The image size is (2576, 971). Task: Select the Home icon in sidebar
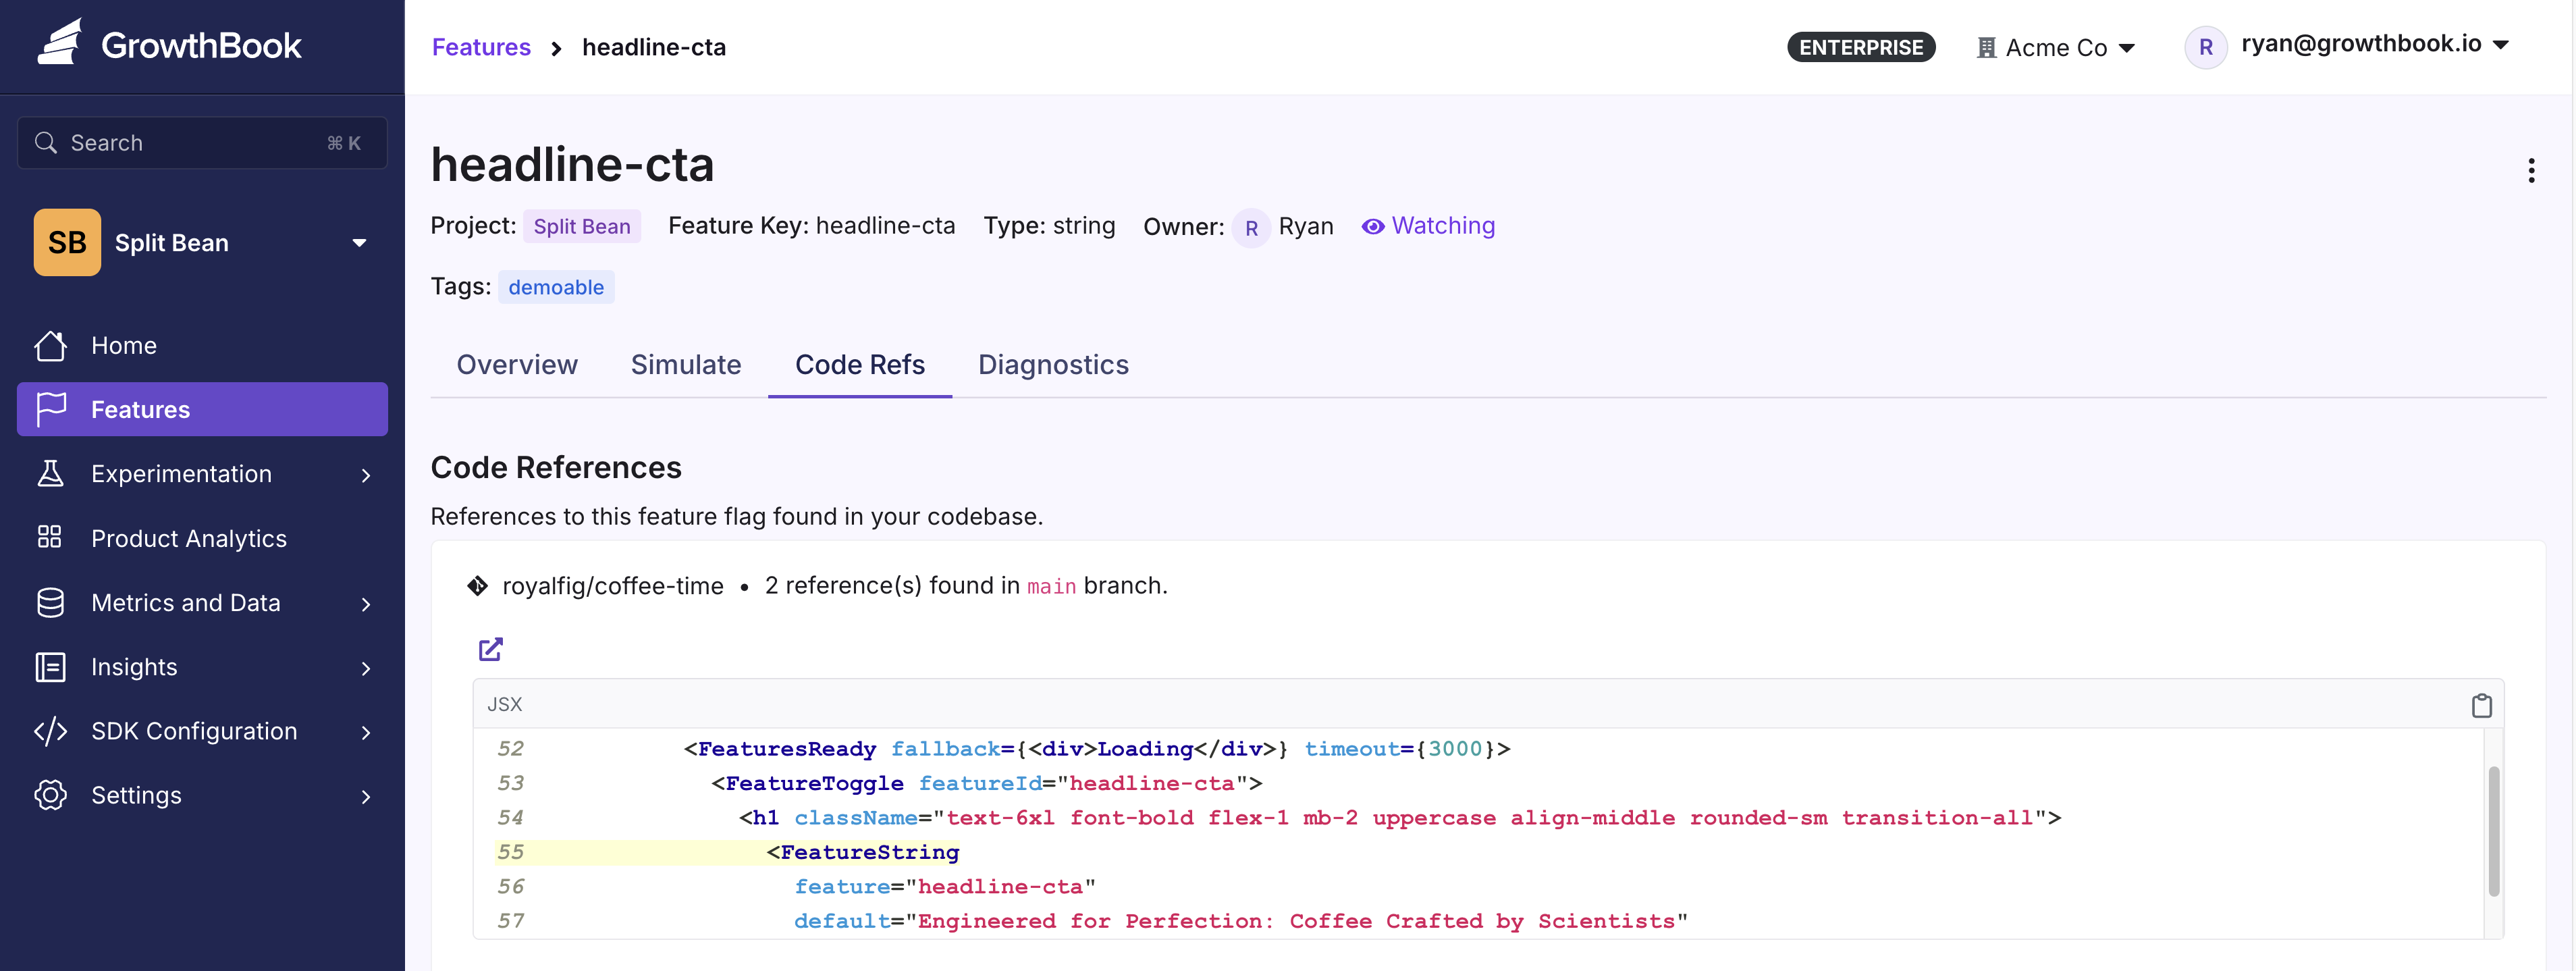click(50, 345)
